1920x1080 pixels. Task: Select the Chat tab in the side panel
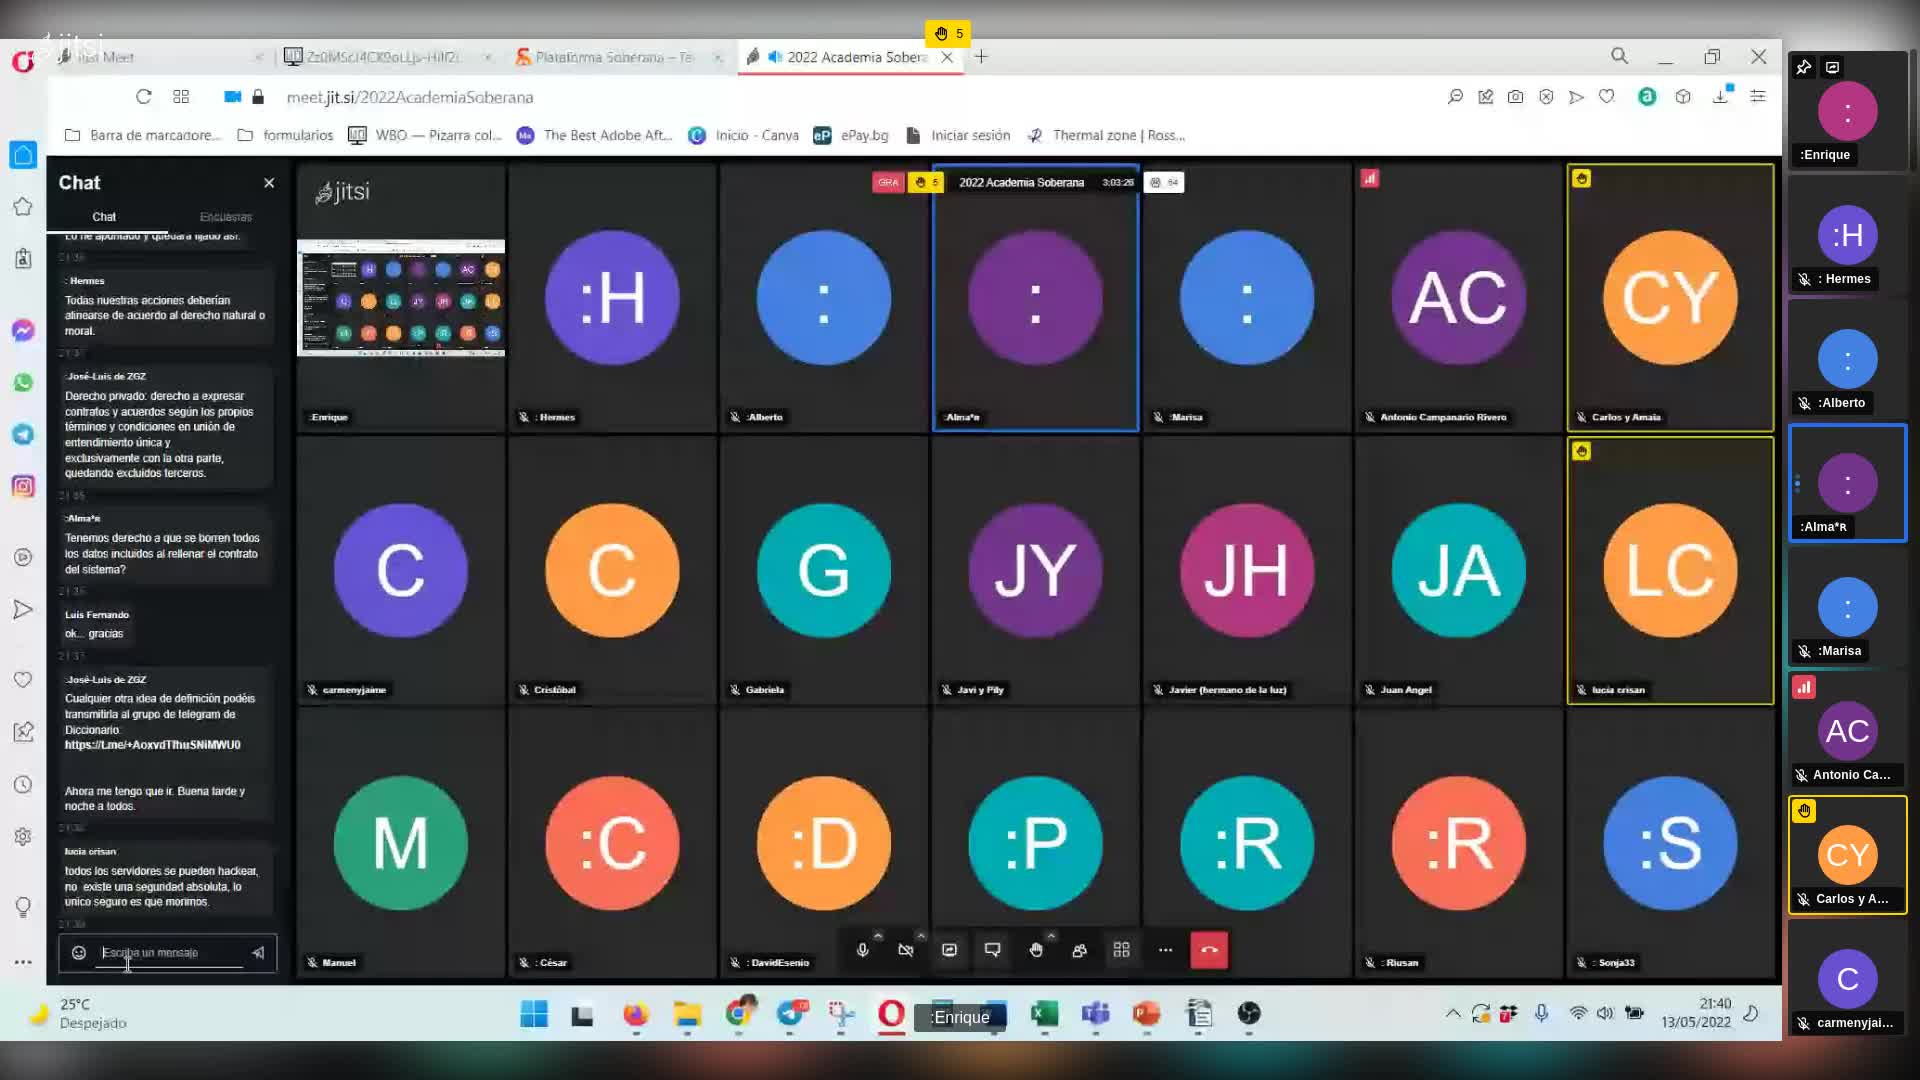104,217
